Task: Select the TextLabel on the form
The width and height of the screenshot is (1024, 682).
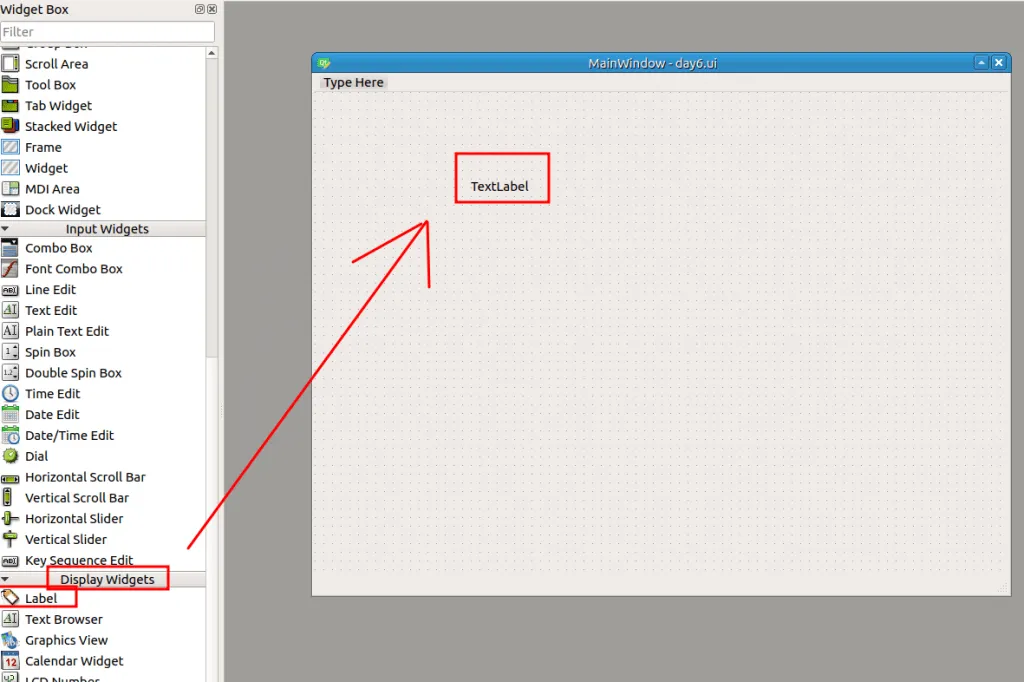Action: [499, 186]
